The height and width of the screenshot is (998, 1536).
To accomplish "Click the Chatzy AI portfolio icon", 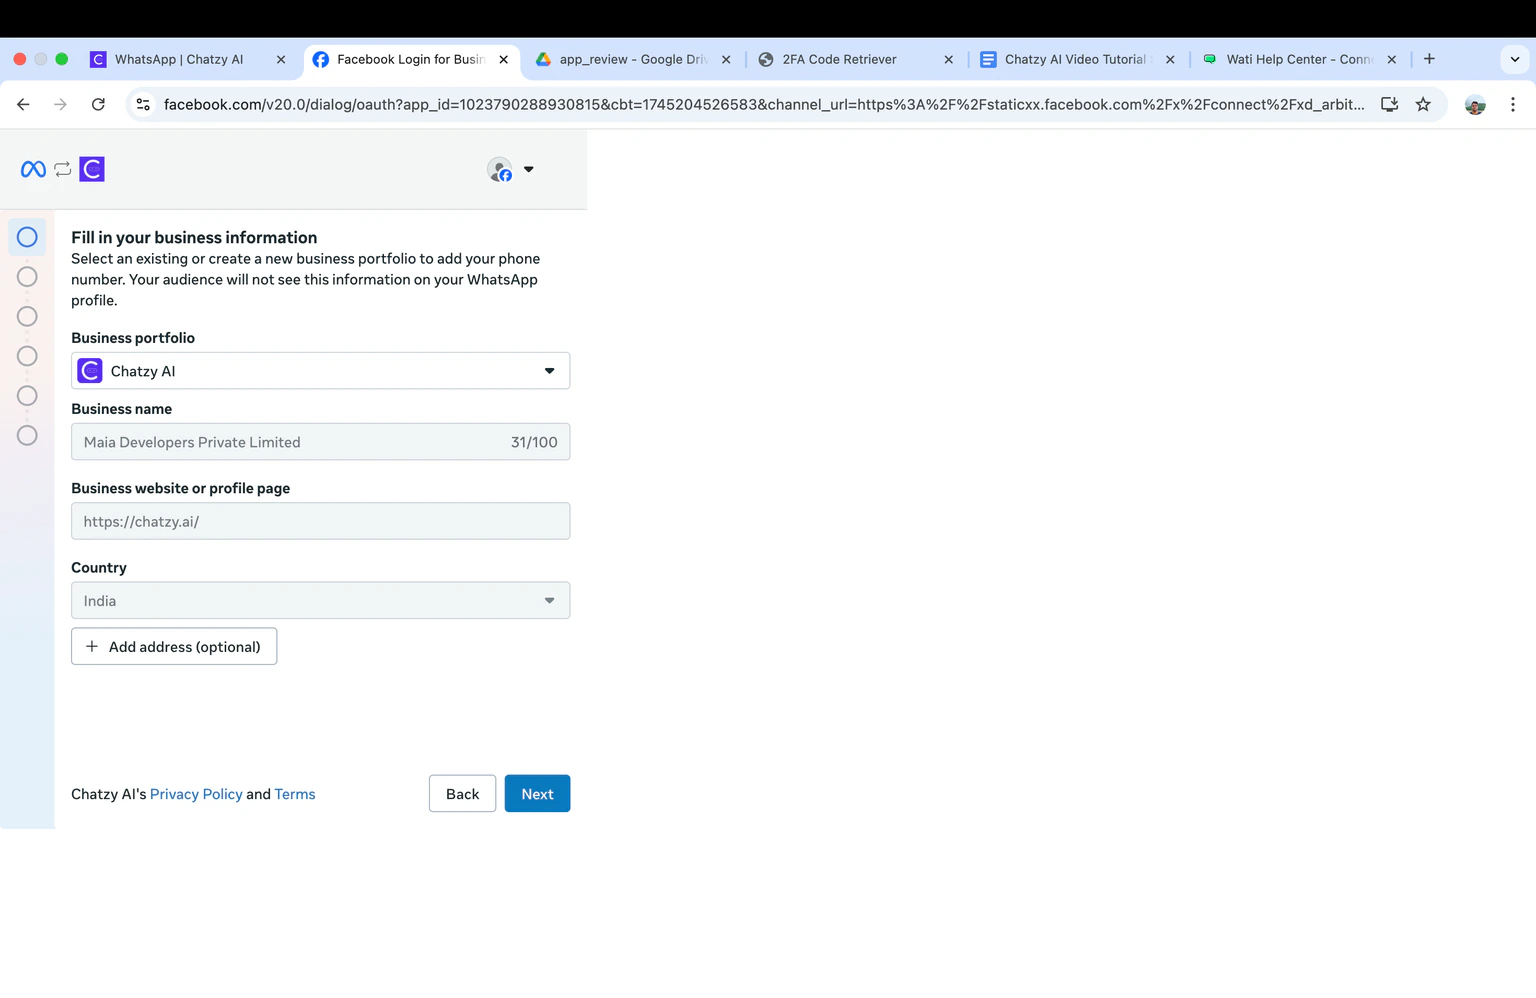I will click(90, 371).
